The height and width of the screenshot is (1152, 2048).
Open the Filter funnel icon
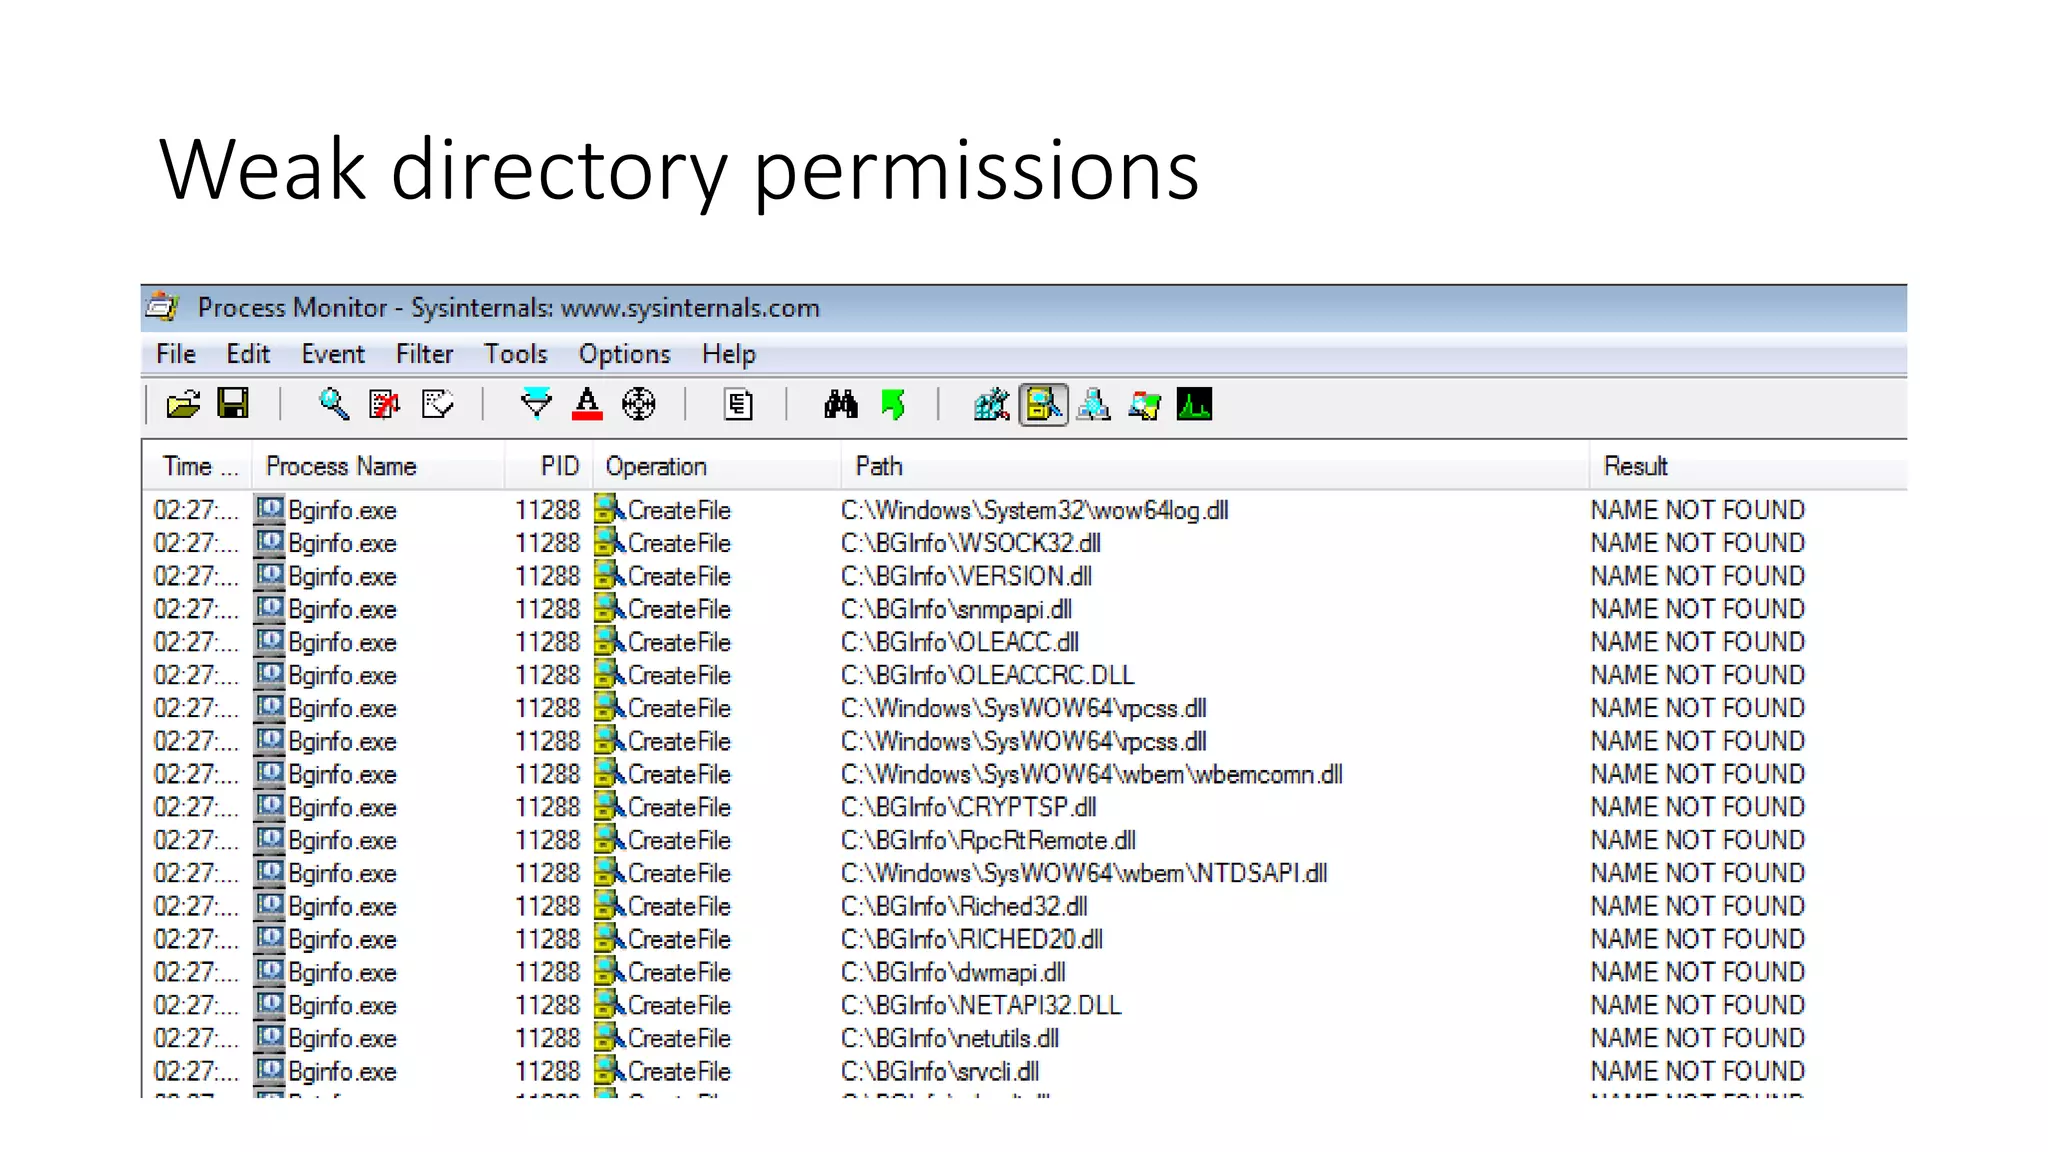coord(536,404)
